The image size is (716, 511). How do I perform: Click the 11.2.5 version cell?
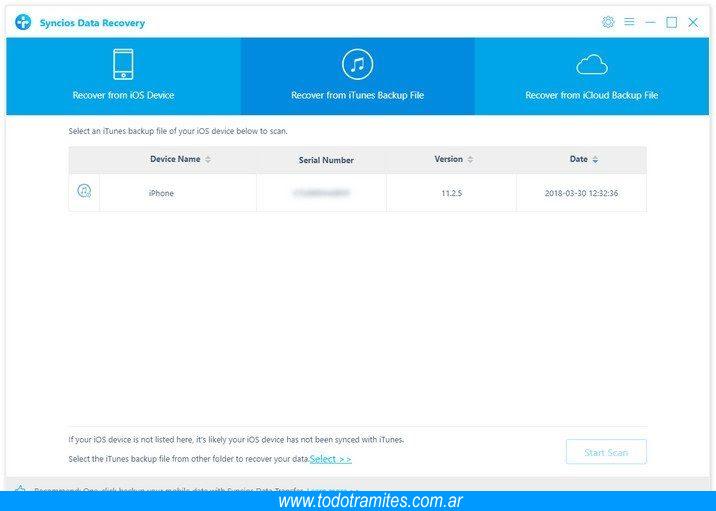click(x=451, y=193)
